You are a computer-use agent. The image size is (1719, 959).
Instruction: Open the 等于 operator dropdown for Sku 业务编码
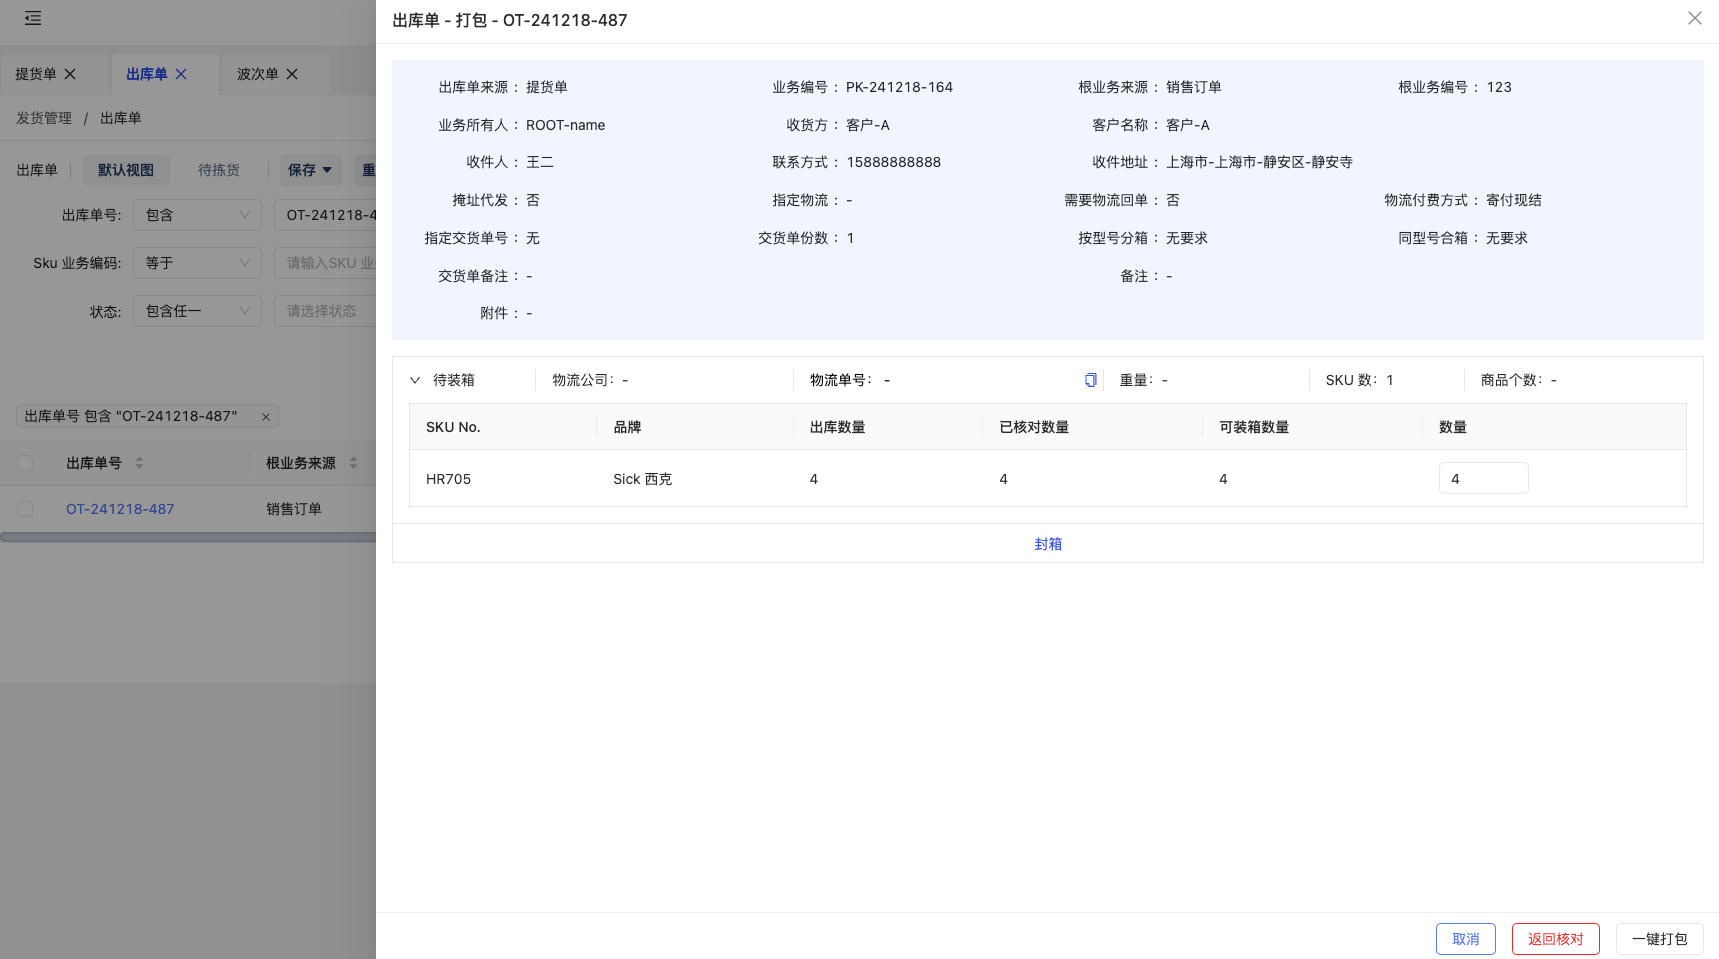(197, 263)
